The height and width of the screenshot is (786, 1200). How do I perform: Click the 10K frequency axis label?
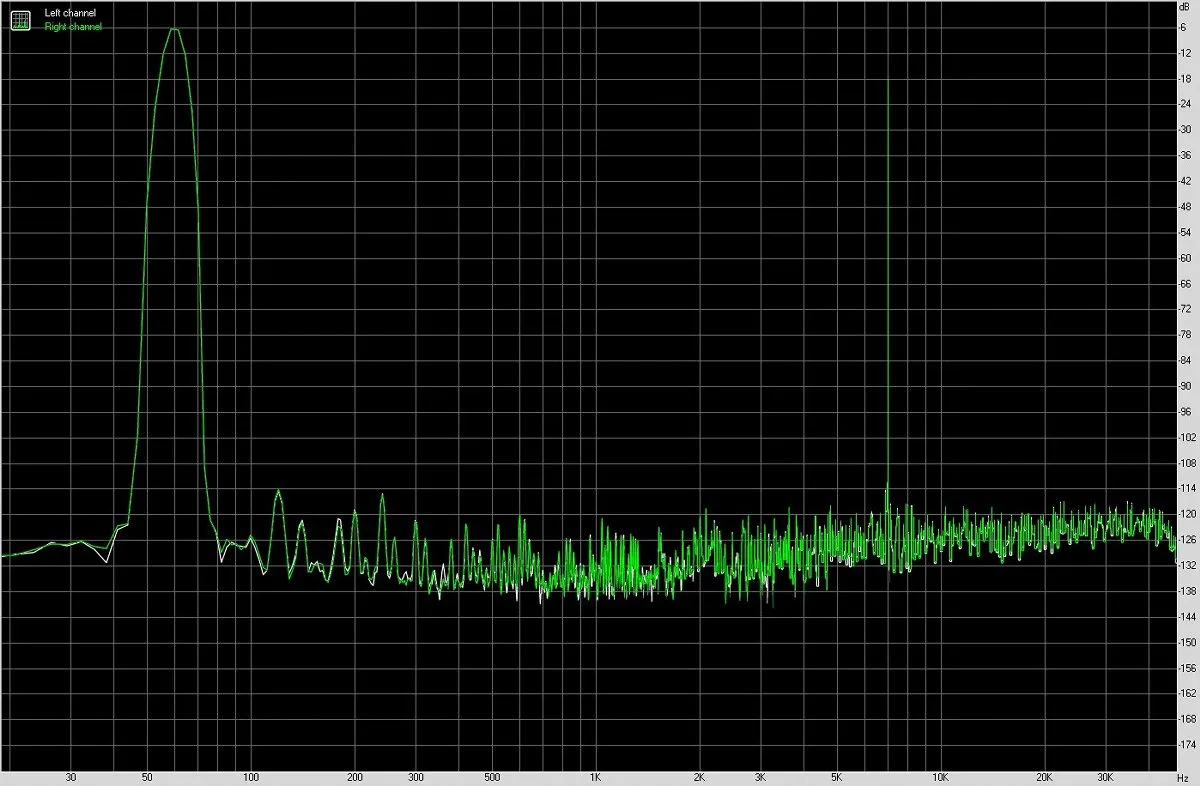(940, 777)
